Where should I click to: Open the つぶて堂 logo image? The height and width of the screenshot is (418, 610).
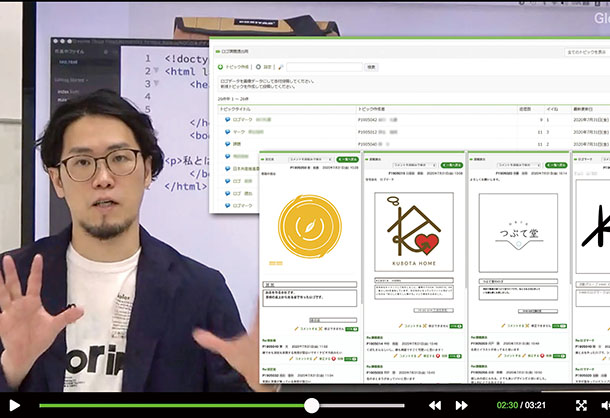518,233
